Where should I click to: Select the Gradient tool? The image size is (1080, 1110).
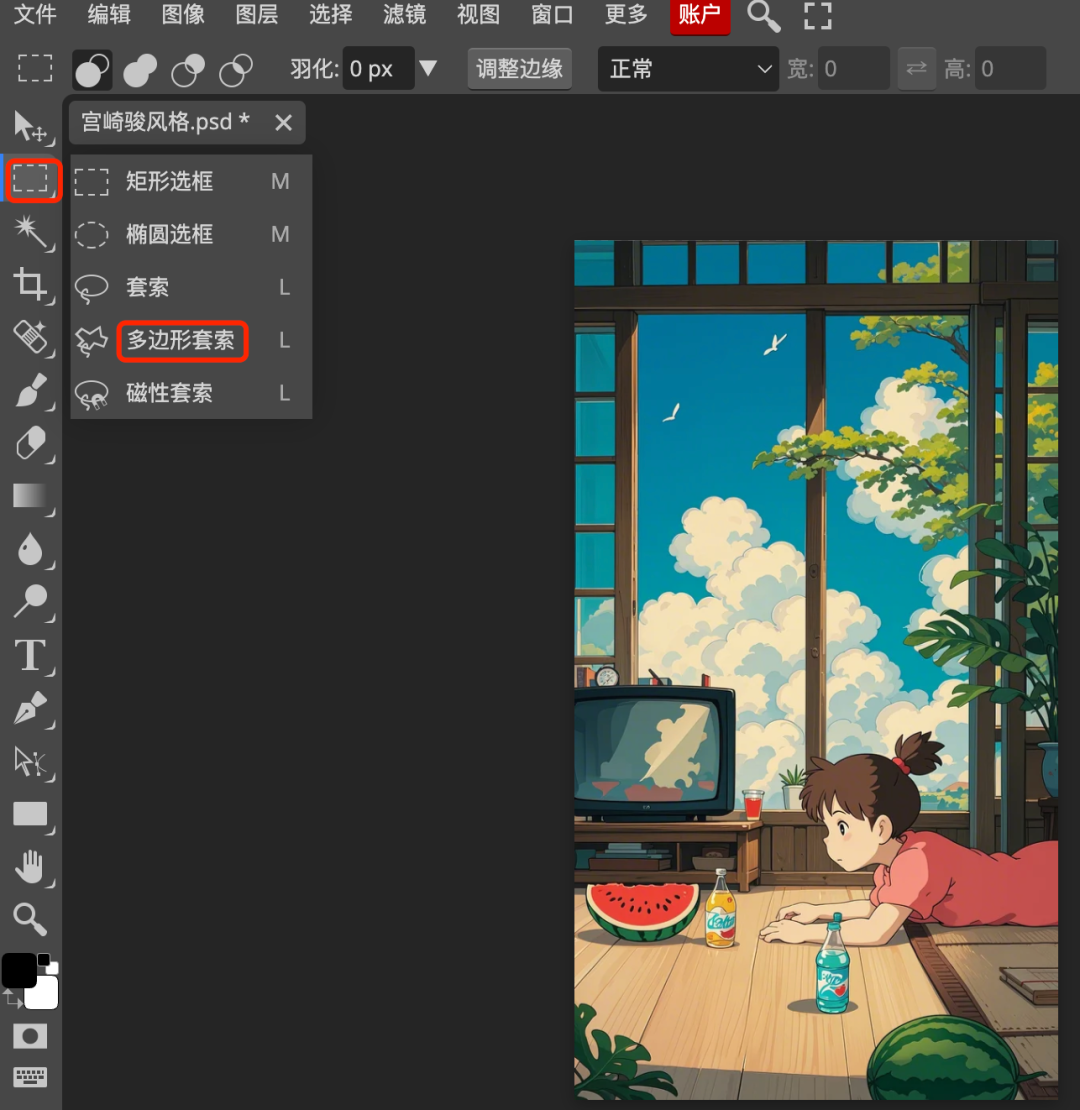(30, 496)
